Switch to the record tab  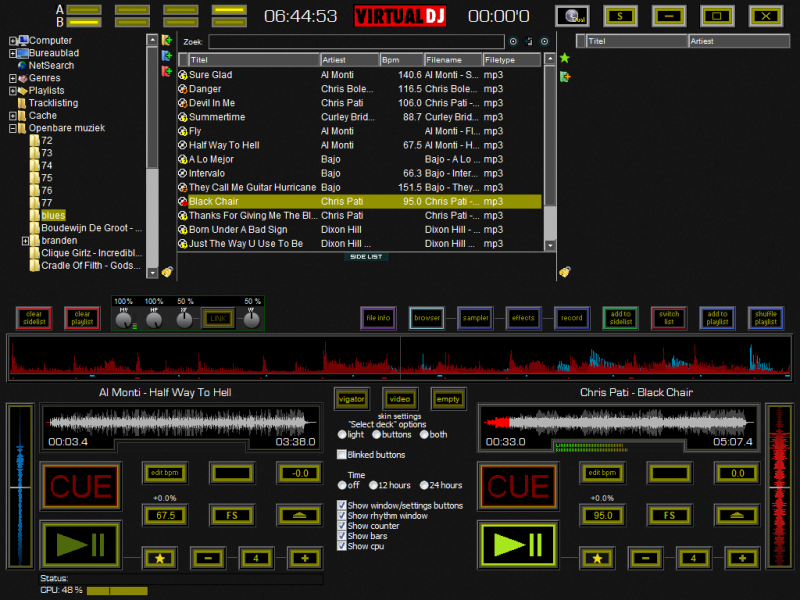[572, 318]
